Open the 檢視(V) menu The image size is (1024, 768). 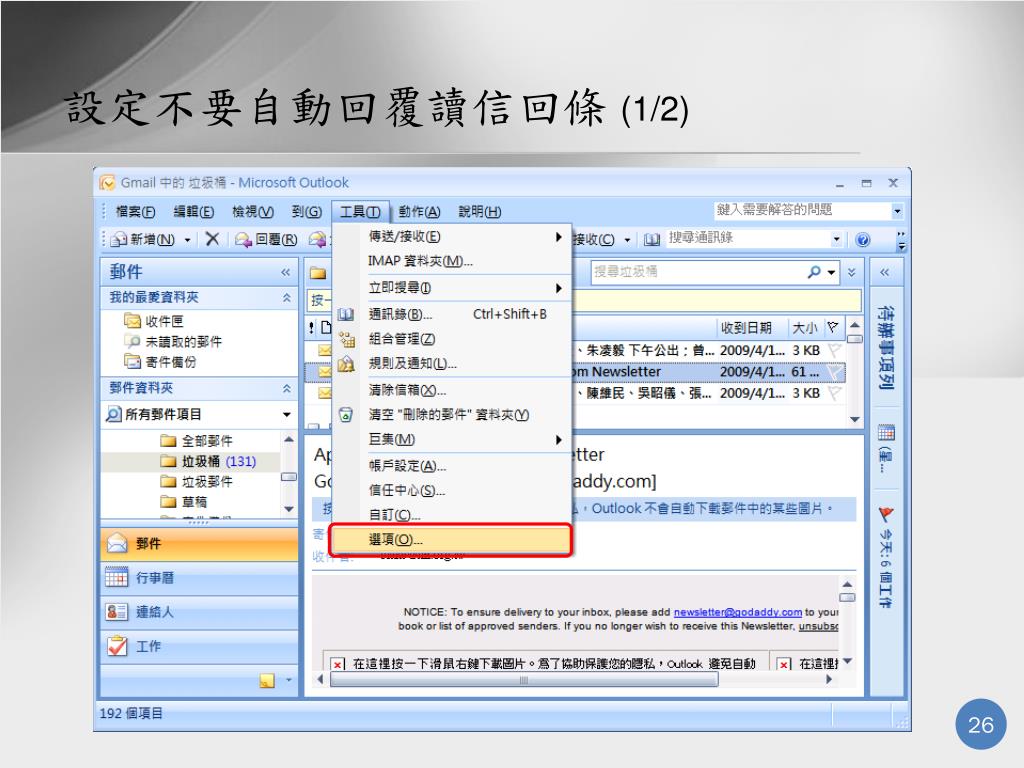point(253,212)
